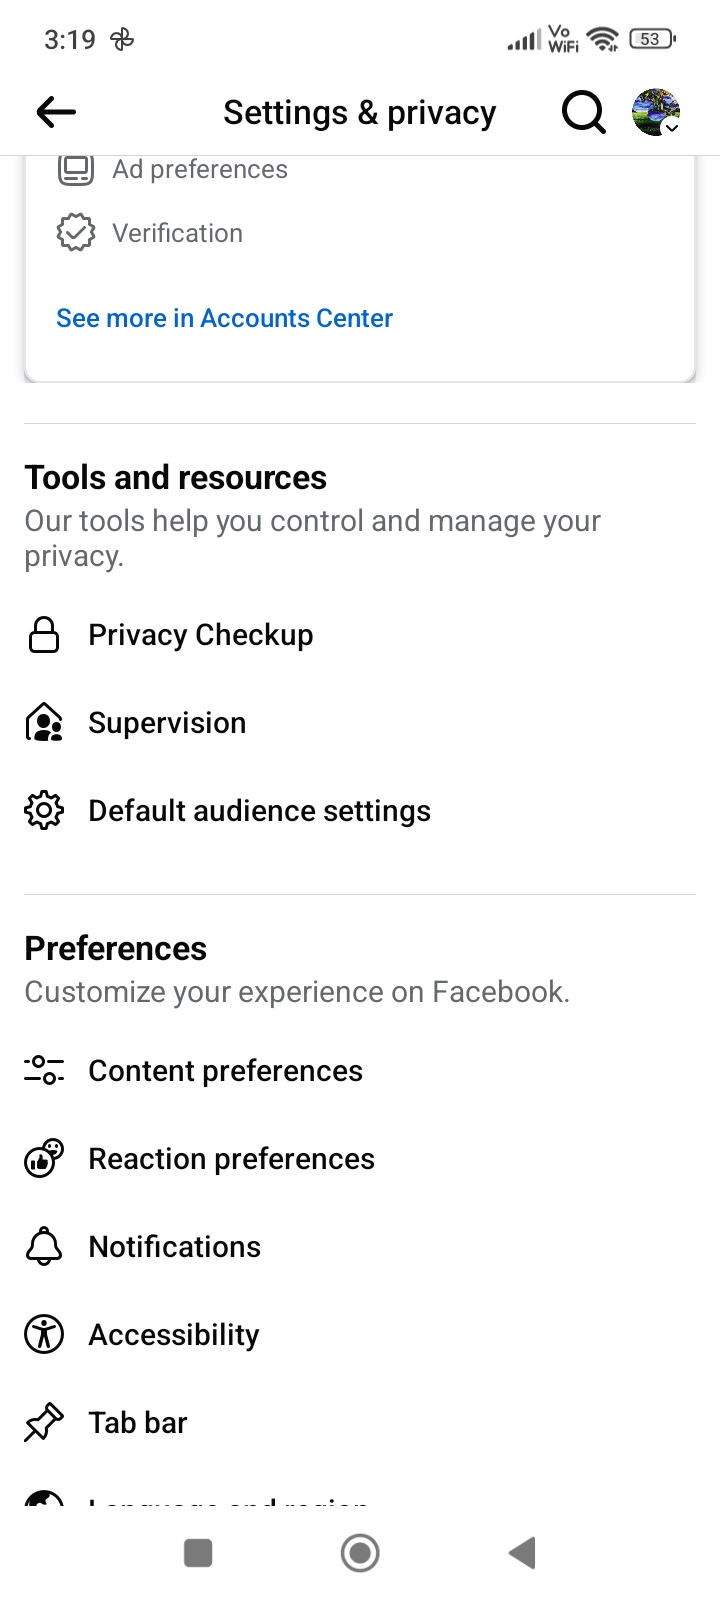Open Ad preferences
Image resolution: width=720 pixels, height=1600 pixels.
[199, 170]
